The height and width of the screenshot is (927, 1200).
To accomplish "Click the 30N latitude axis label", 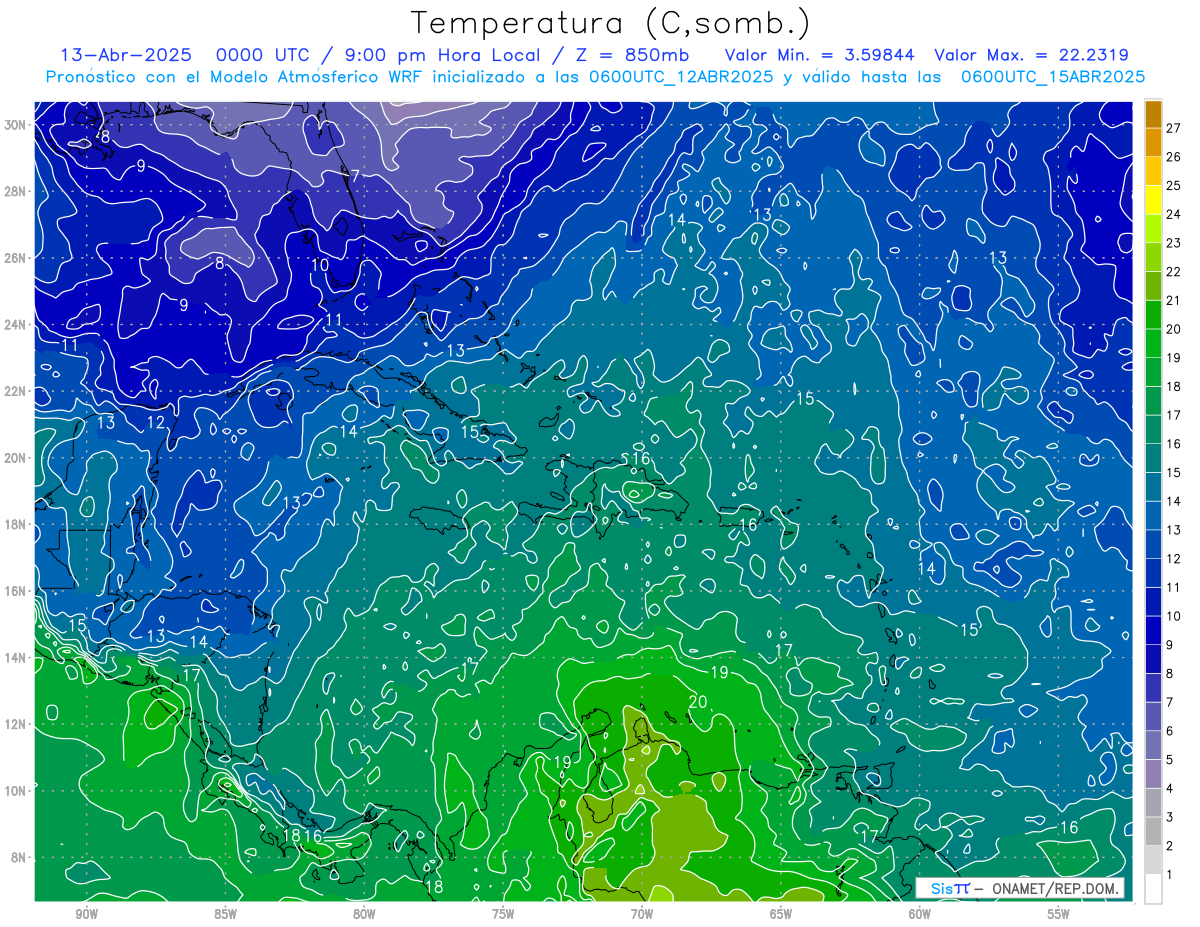I will pos(16,125).
